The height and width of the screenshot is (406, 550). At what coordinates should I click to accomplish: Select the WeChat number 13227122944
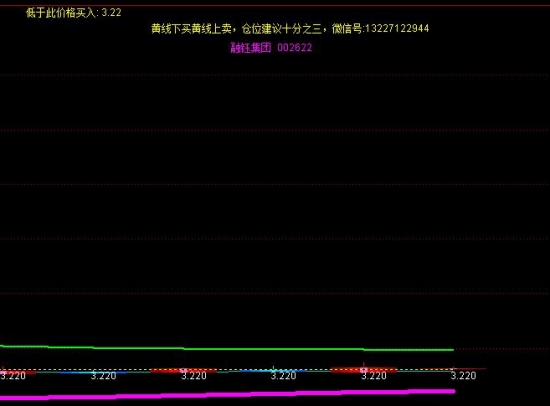coord(397,28)
